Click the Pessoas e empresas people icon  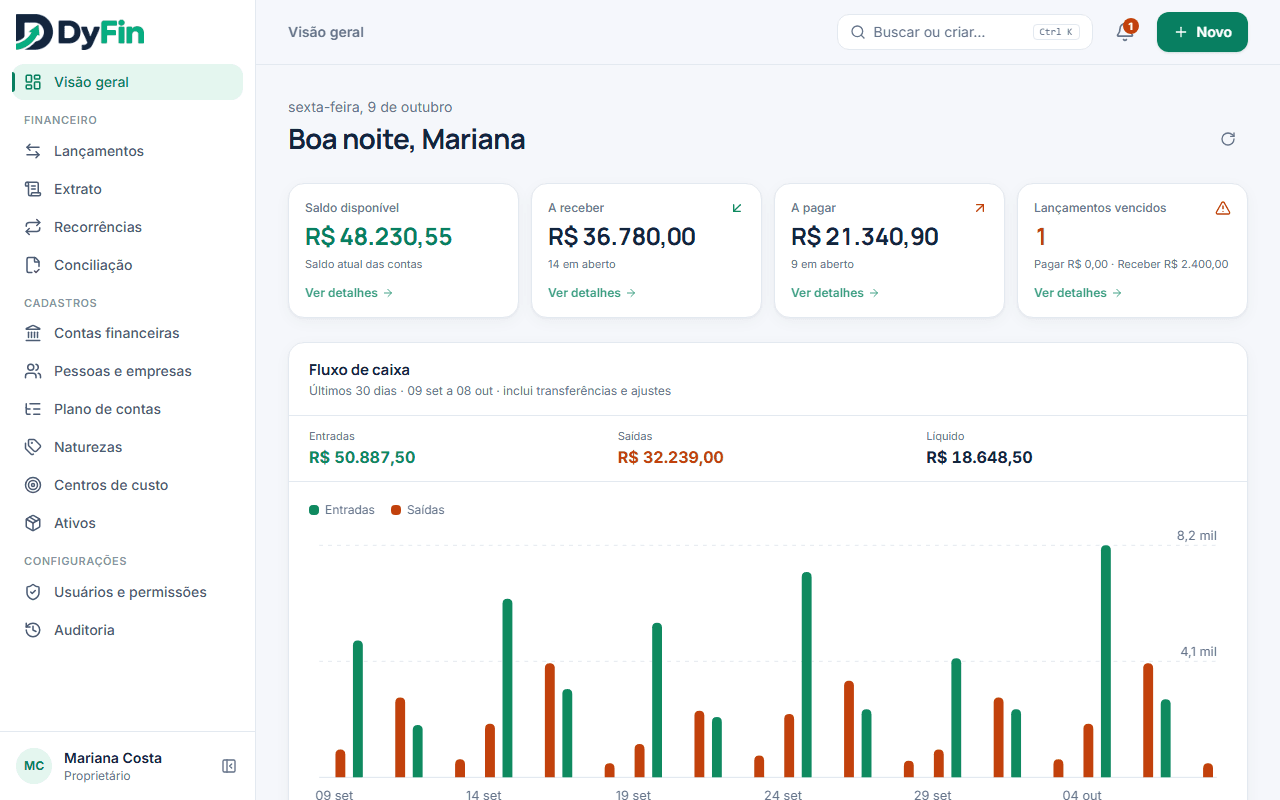(33, 371)
